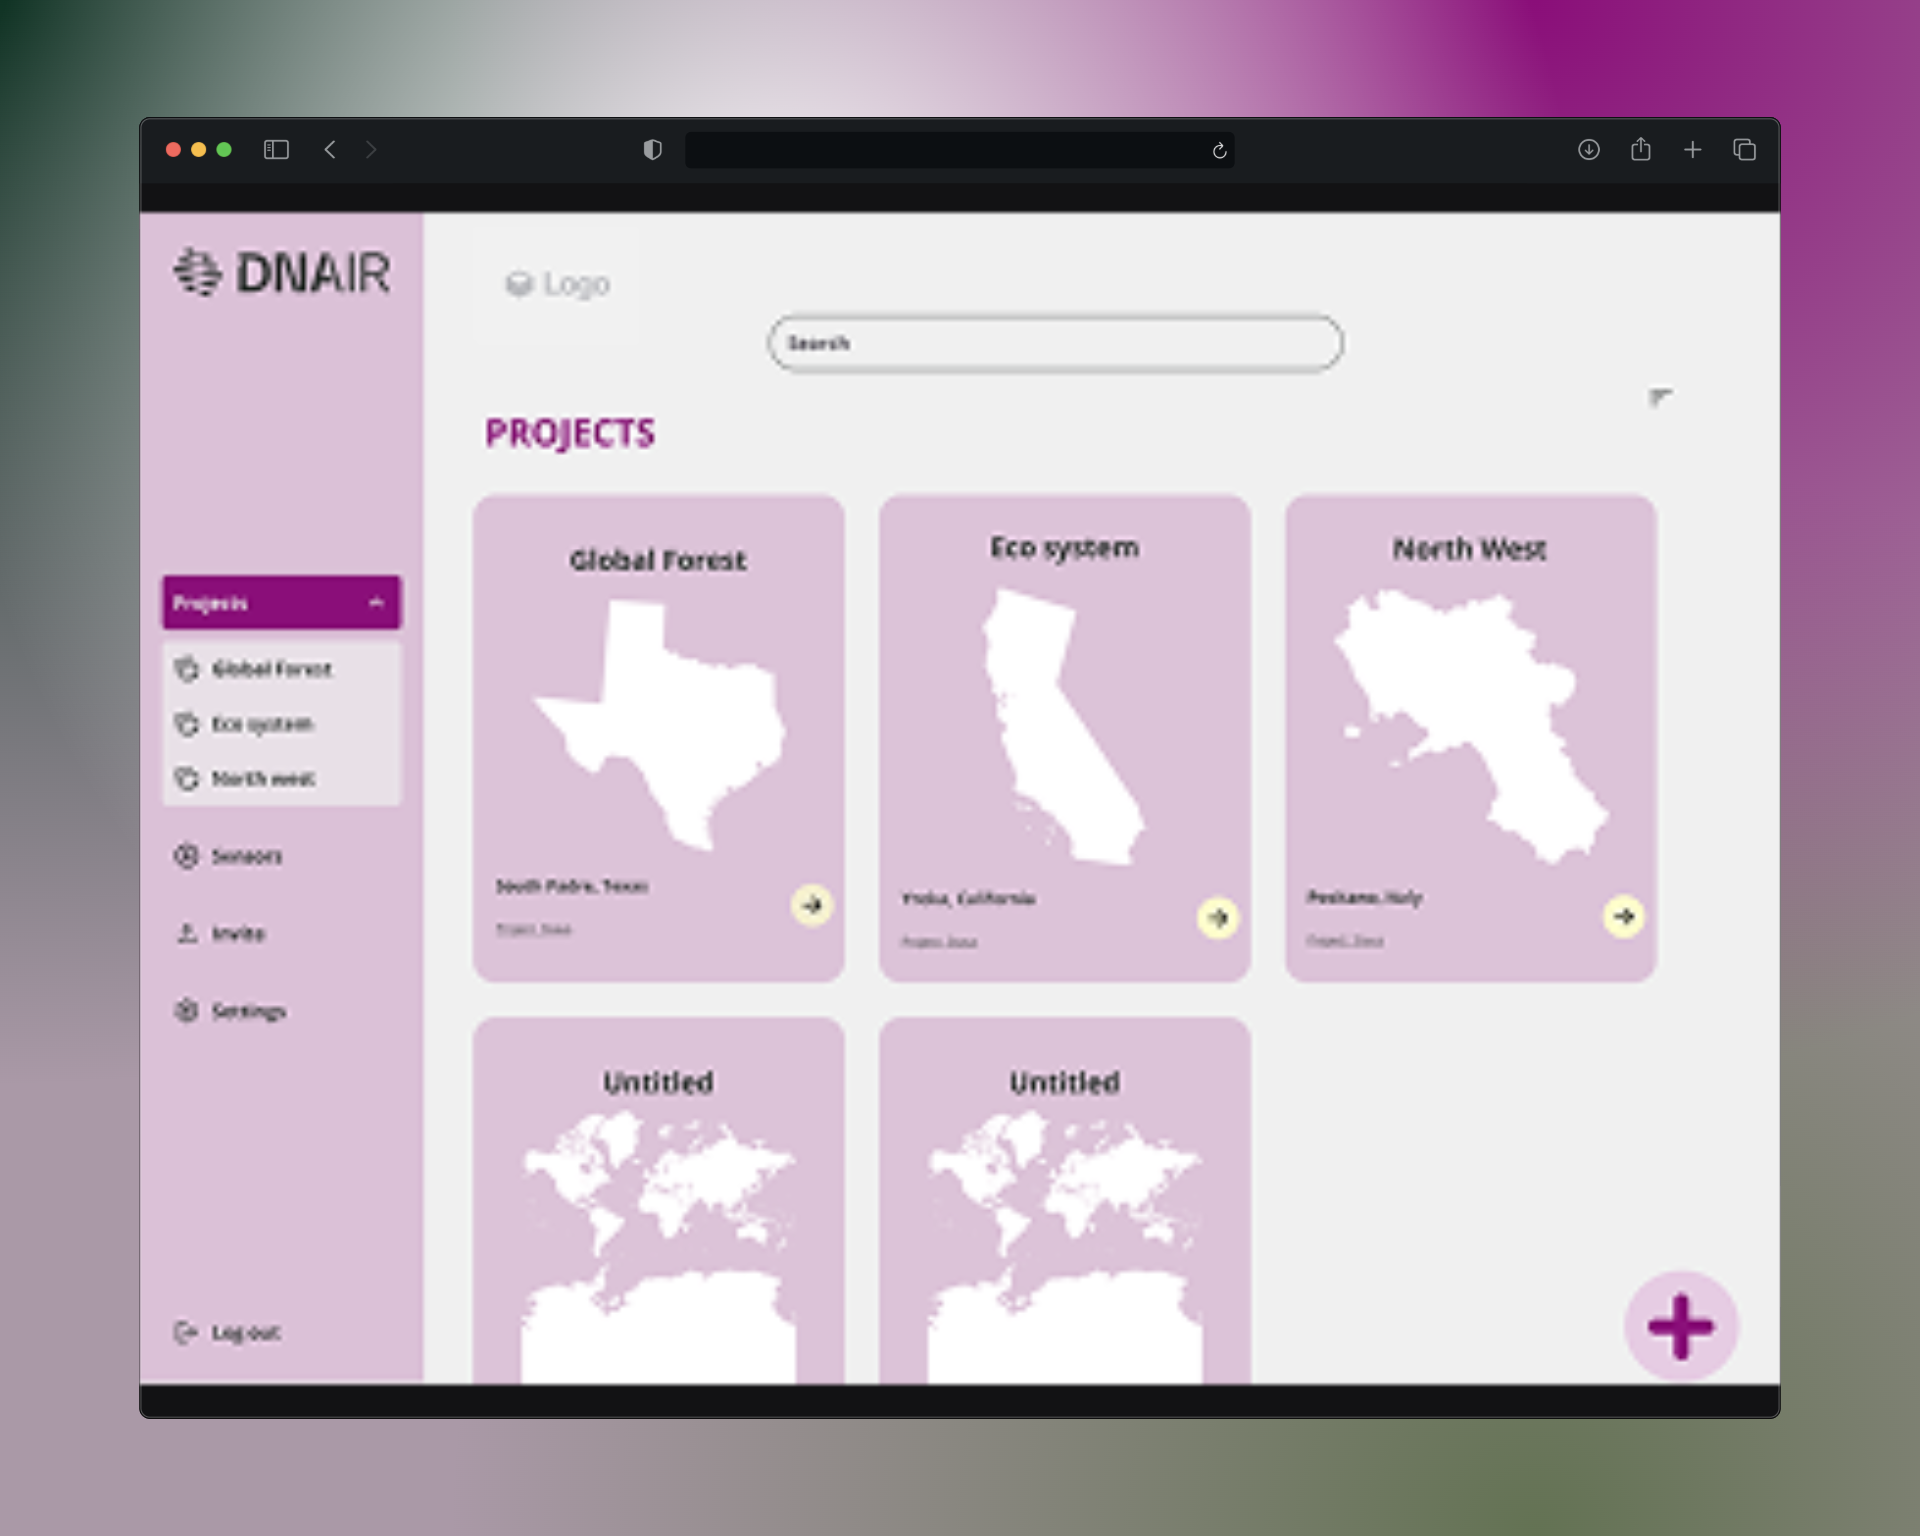Reload the page in browser
Viewport: 1920px width, 1536px height.
1219,151
